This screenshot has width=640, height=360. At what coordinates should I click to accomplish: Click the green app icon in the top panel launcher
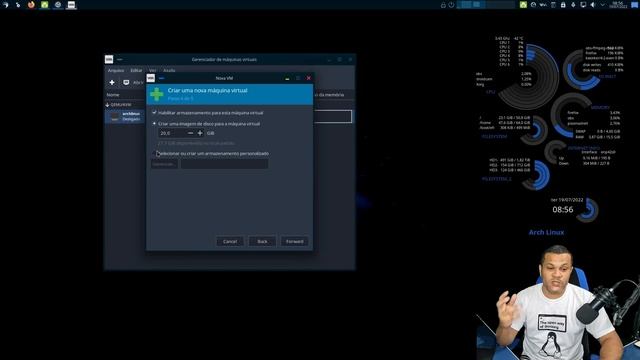coord(44,5)
